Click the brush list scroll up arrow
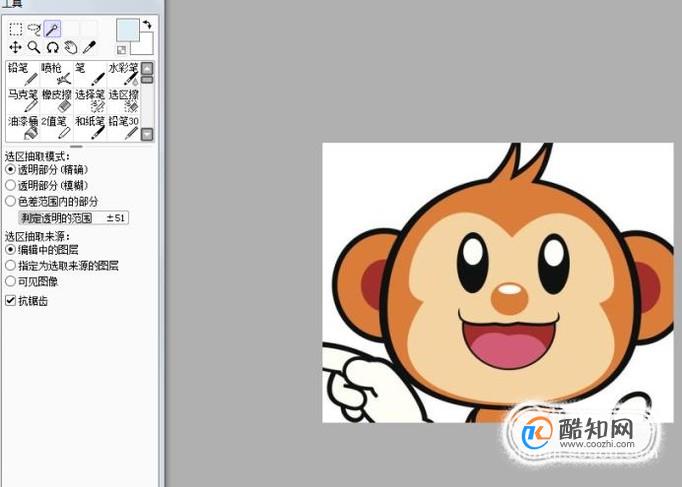 coord(147,68)
